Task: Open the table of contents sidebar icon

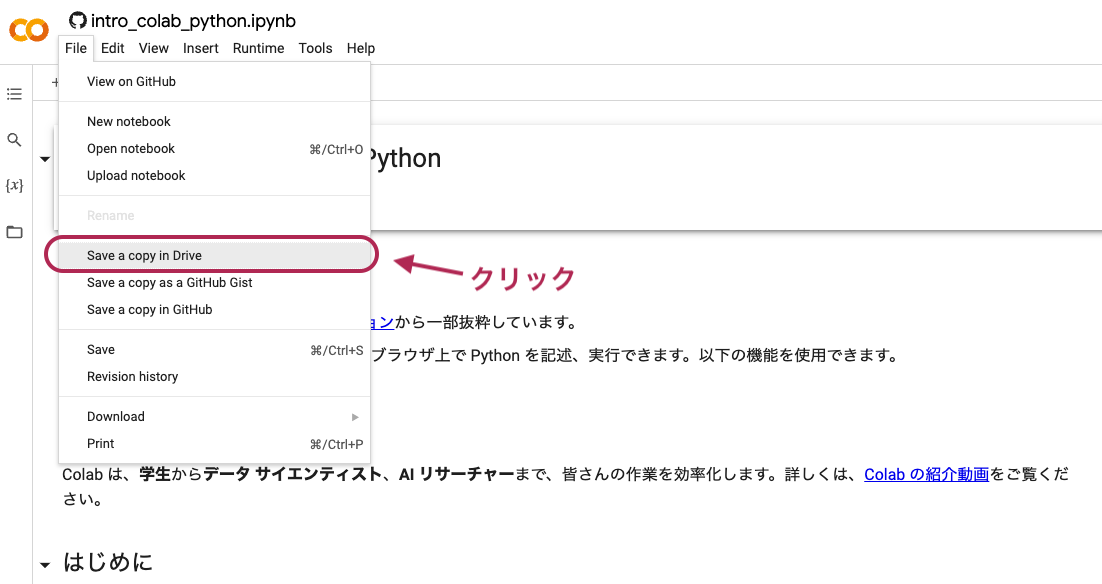Action: [14, 94]
